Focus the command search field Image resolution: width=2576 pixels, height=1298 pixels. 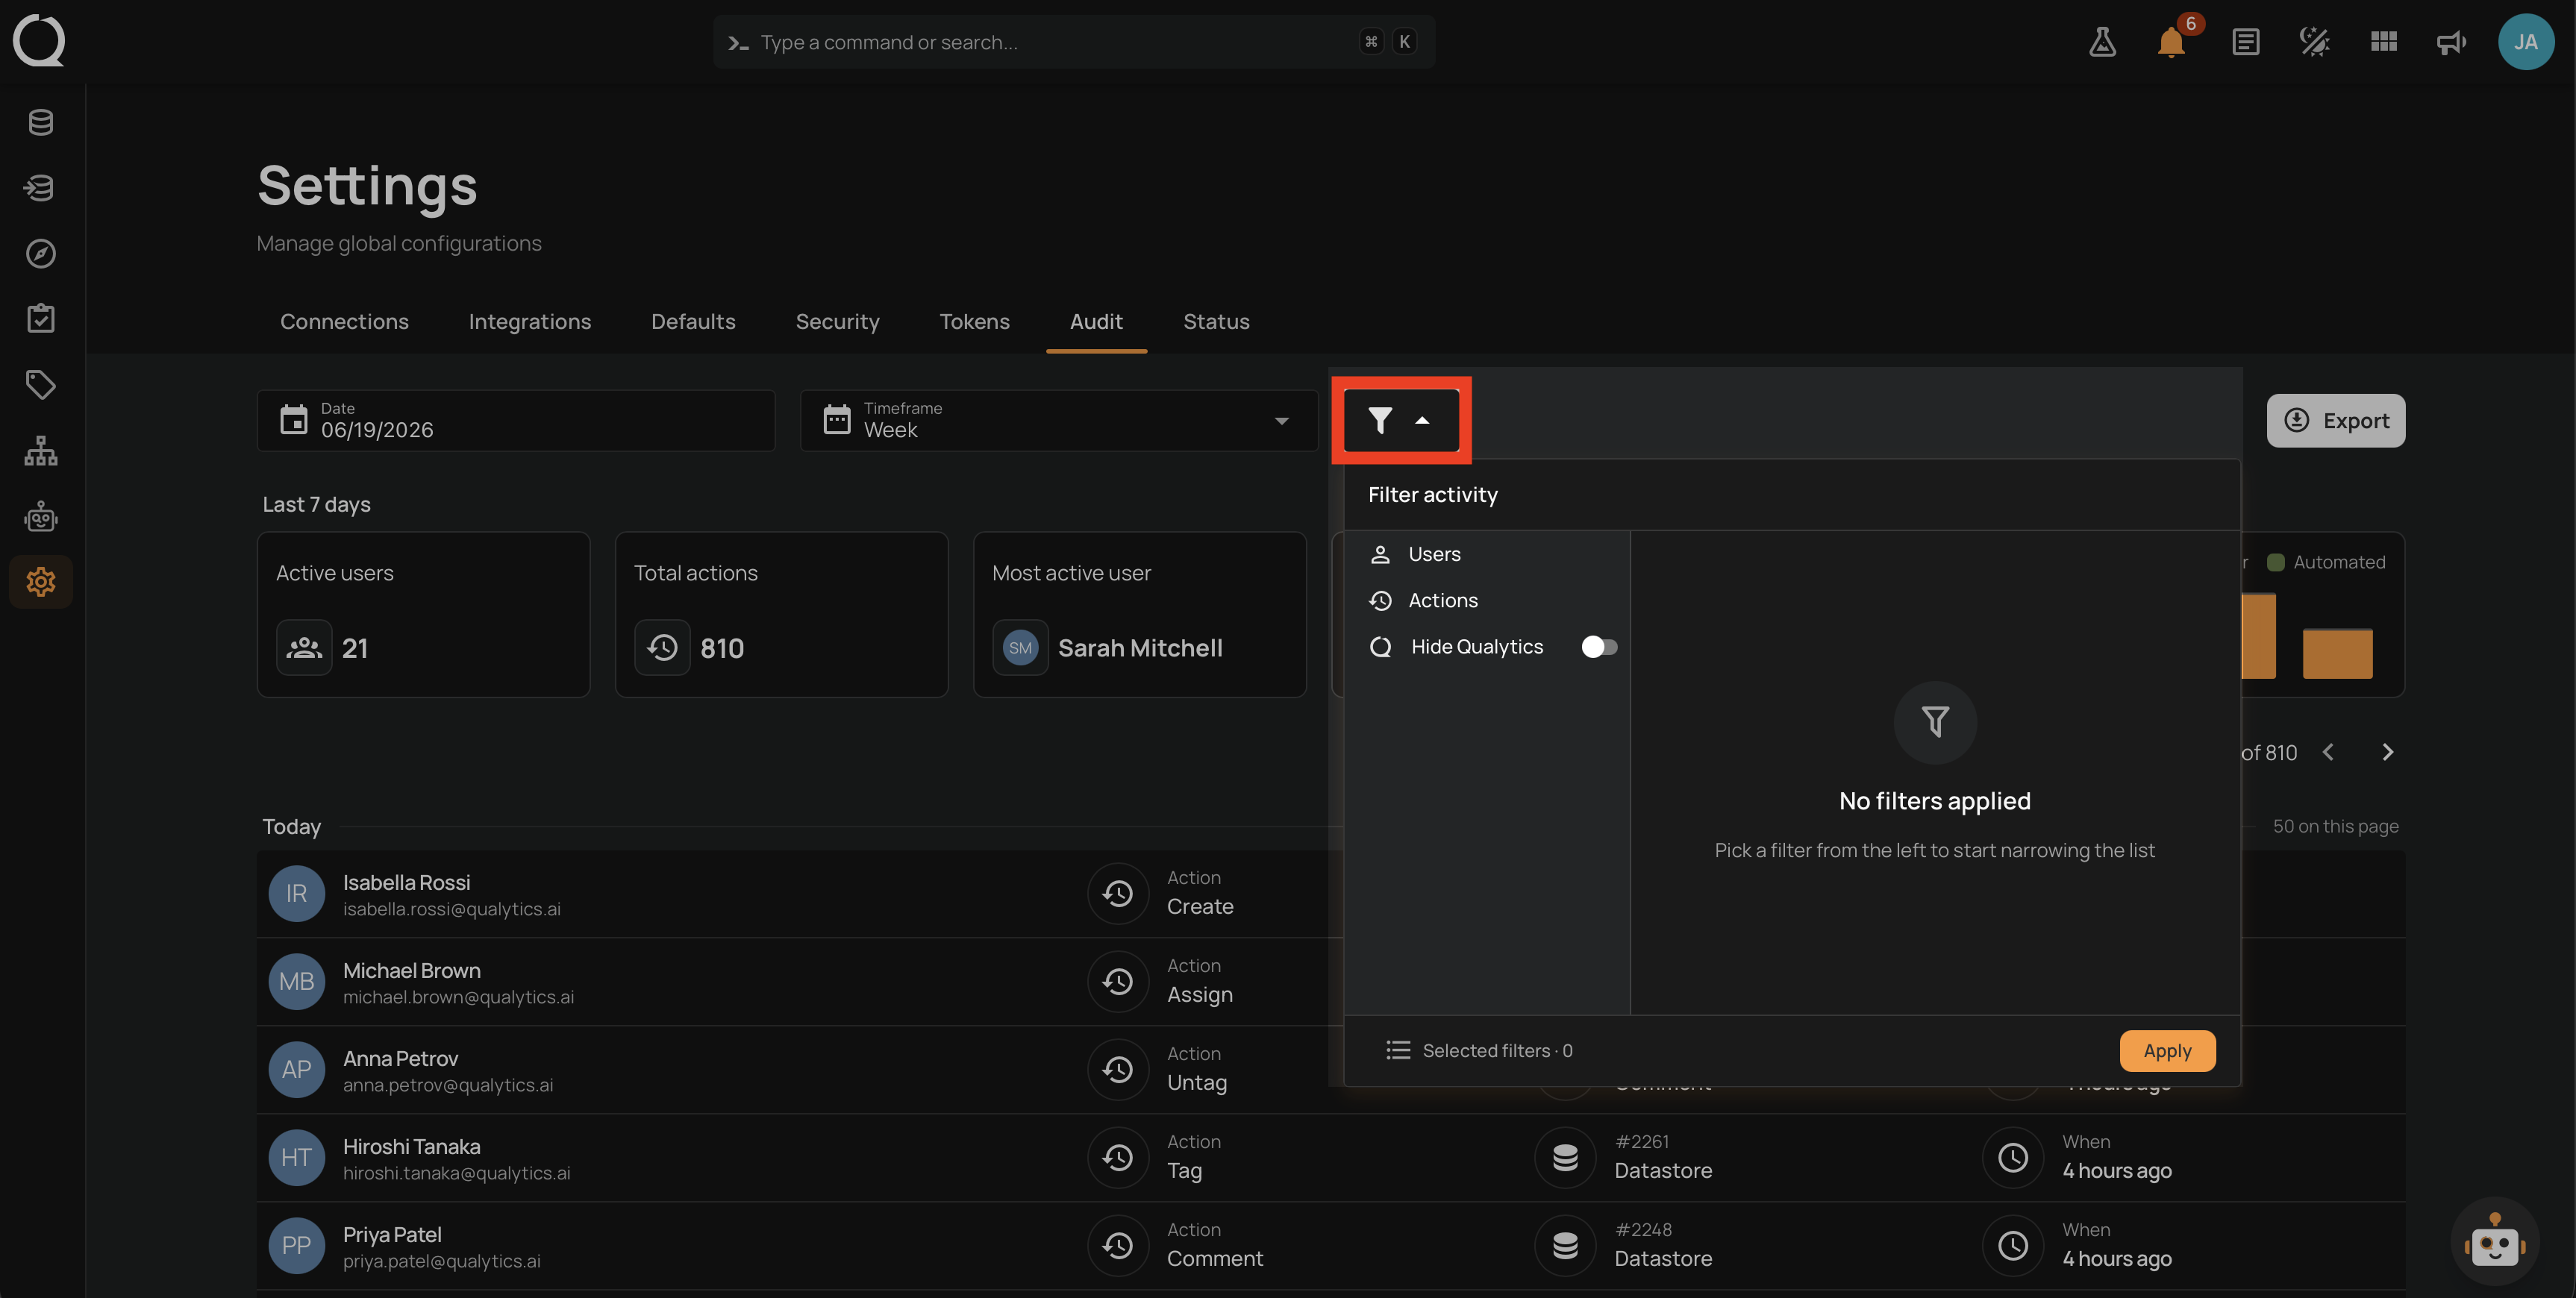[1074, 42]
